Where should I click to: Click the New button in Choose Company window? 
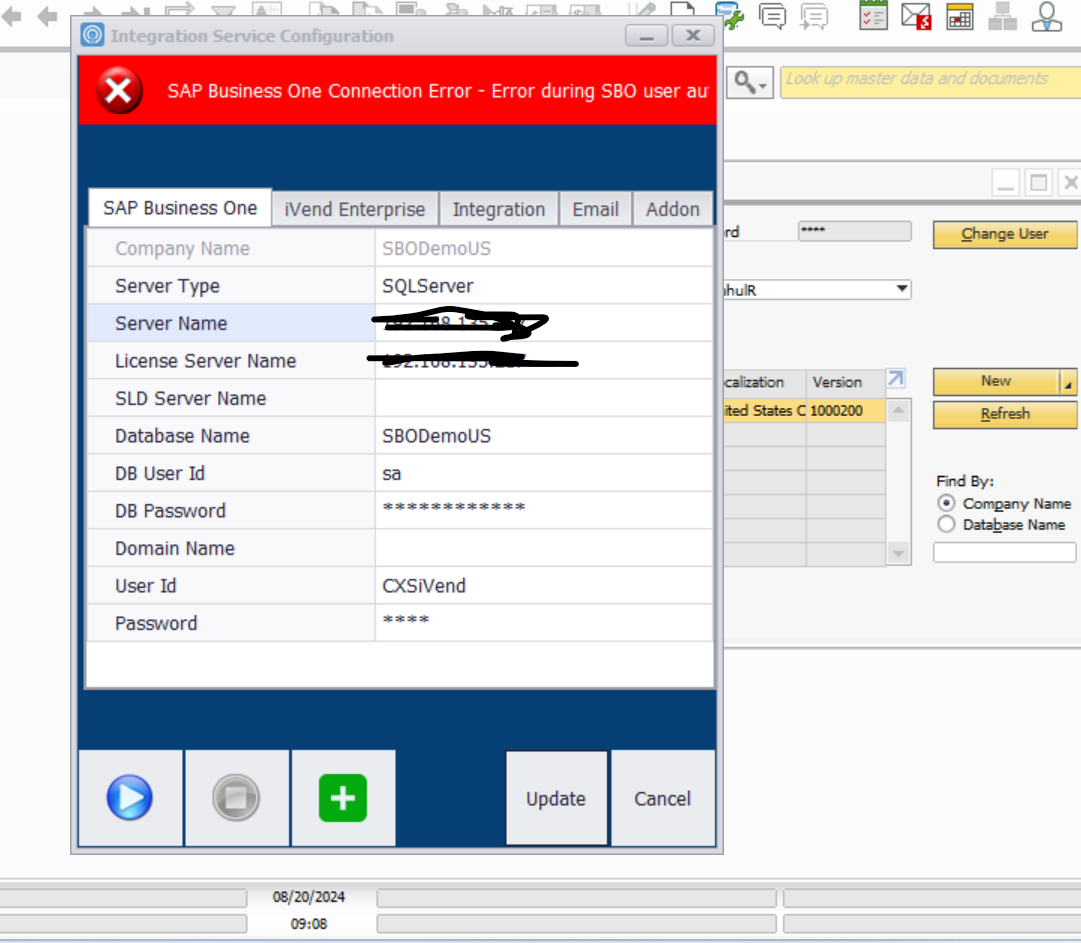point(996,381)
